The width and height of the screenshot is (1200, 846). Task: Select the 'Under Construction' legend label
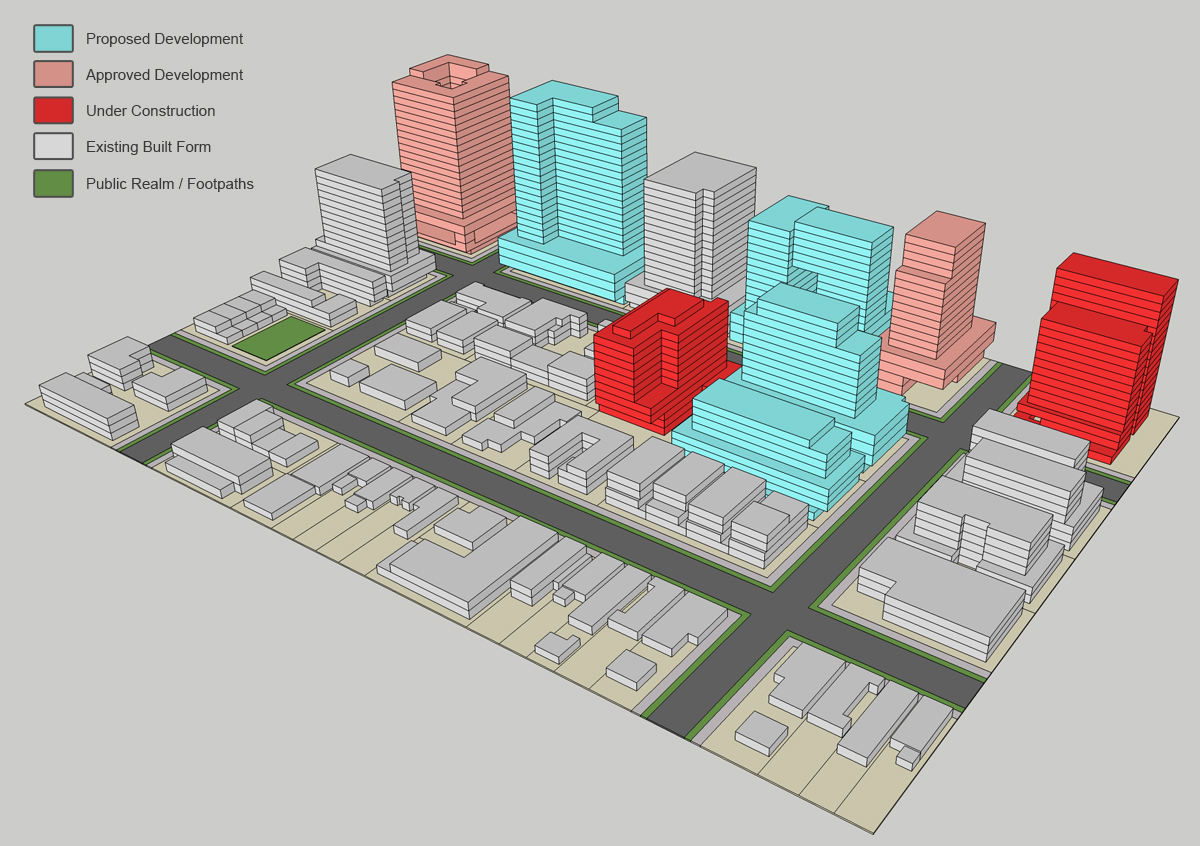(x=150, y=111)
